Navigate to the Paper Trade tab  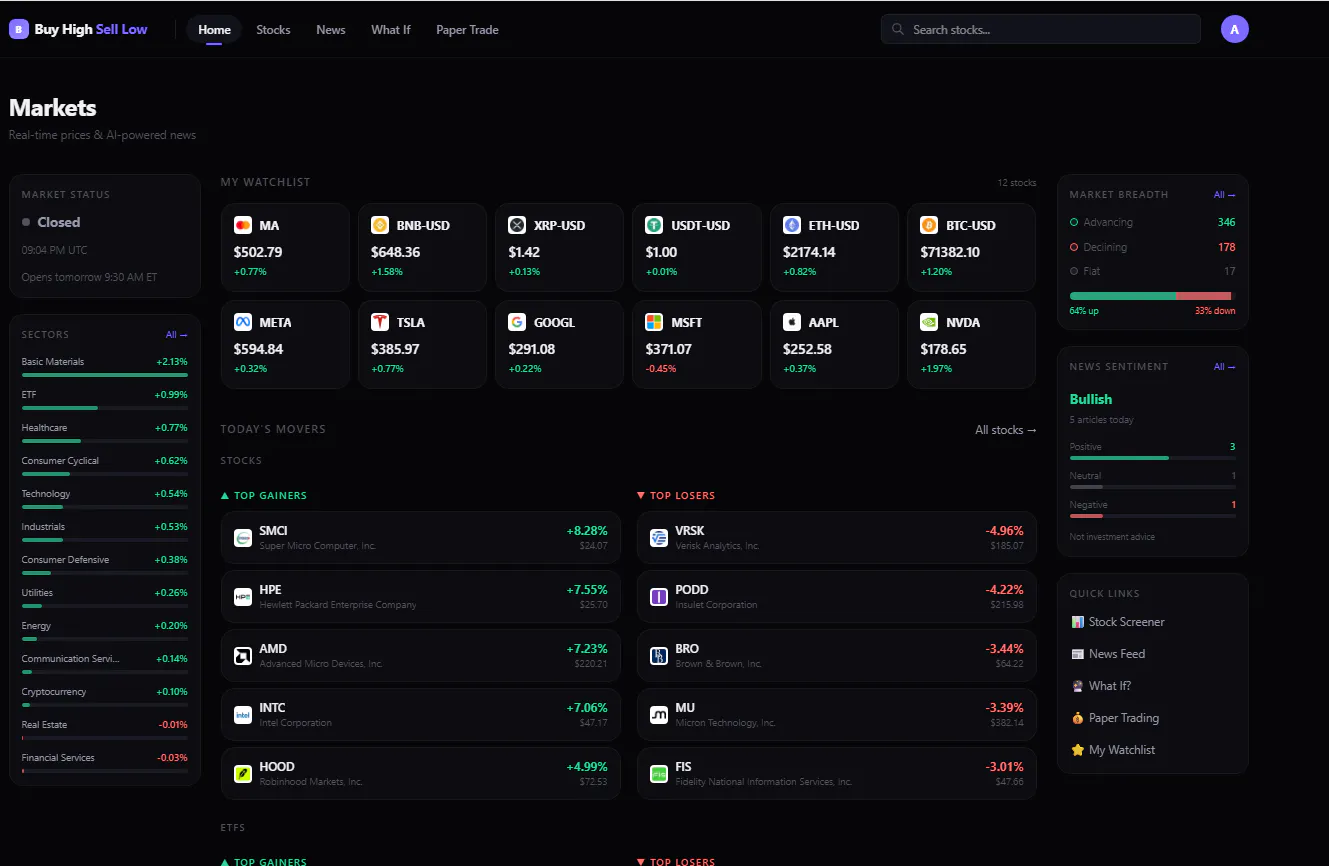coord(467,30)
